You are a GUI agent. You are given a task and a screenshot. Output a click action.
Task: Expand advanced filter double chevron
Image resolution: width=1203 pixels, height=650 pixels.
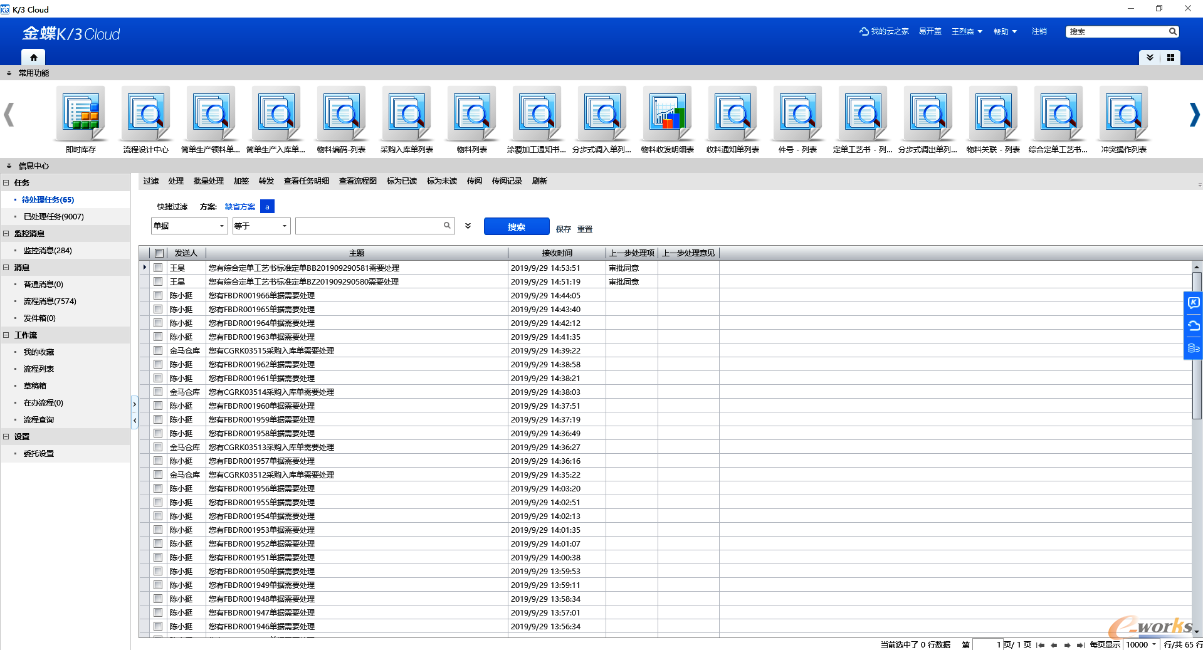[x=468, y=227]
